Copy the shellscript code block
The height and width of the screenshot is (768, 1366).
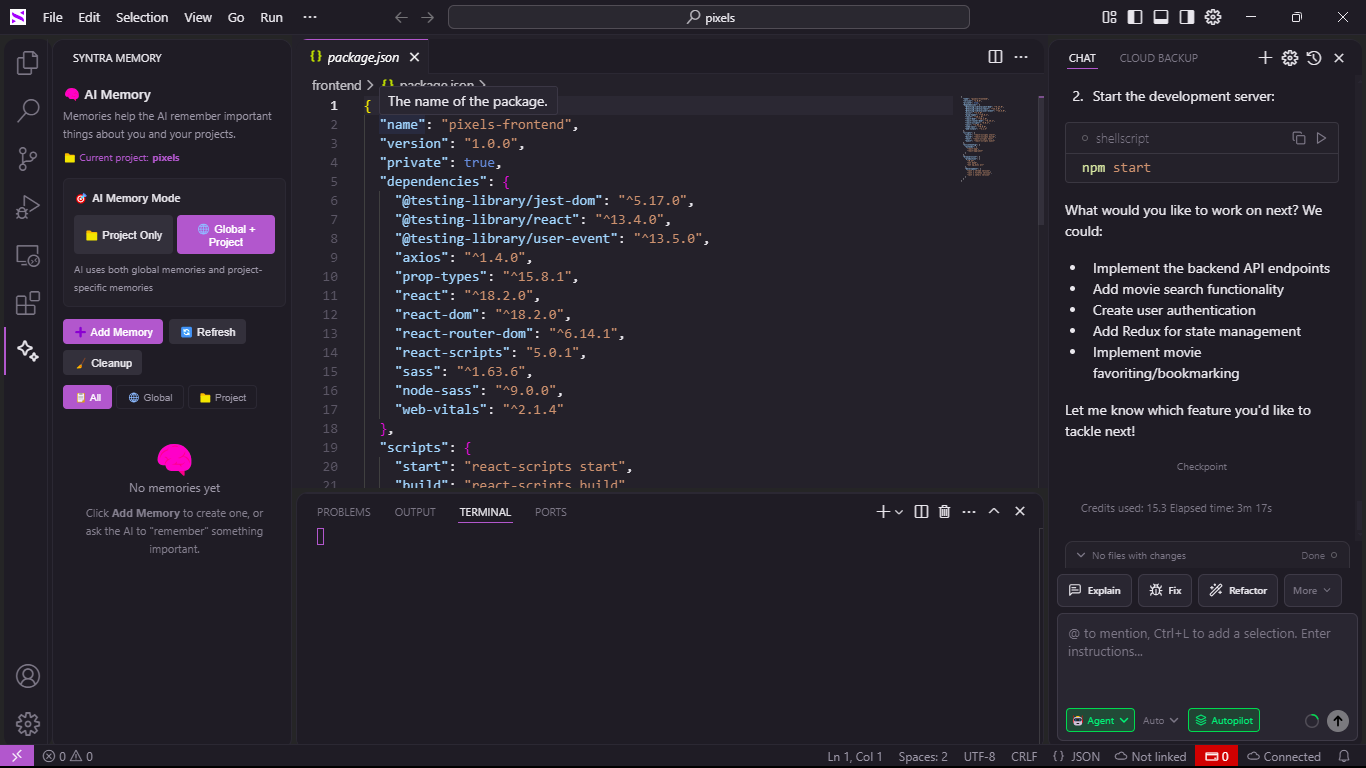point(1298,138)
